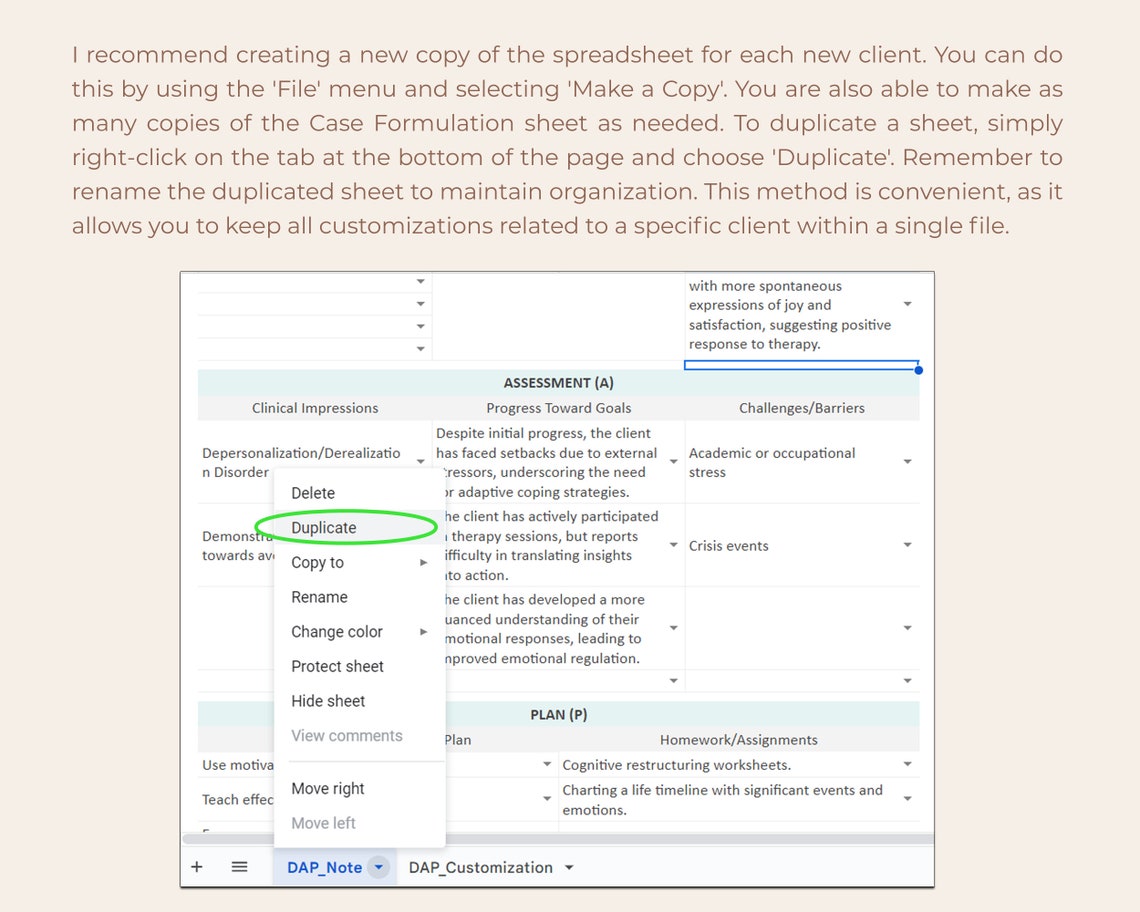Open the Cognitive restructuring worksheets dropdown
The height and width of the screenshot is (912, 1140).
point(906,764)
